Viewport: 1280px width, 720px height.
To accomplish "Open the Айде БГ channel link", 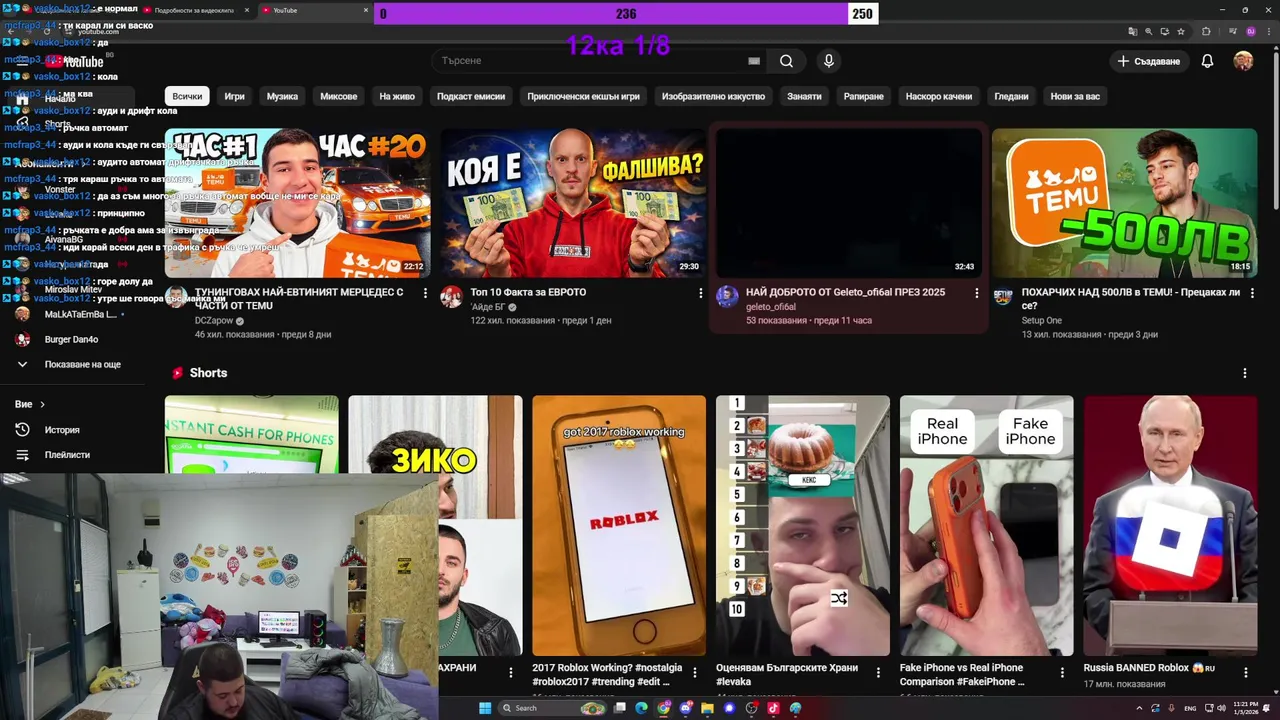I will [488, 307].
